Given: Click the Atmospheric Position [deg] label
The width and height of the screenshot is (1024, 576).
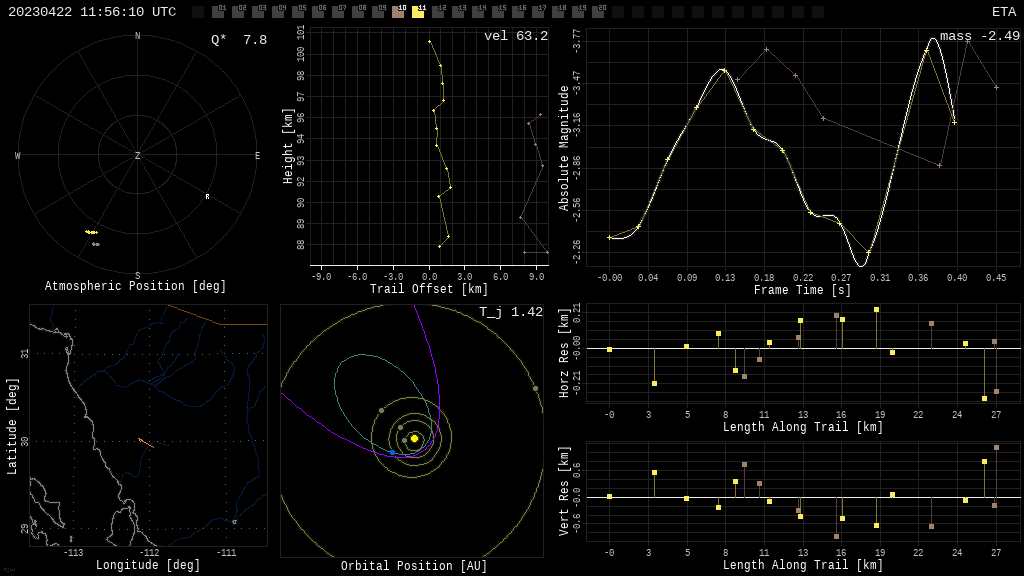Looking at the screenshot, I should (x=135, y=286).
